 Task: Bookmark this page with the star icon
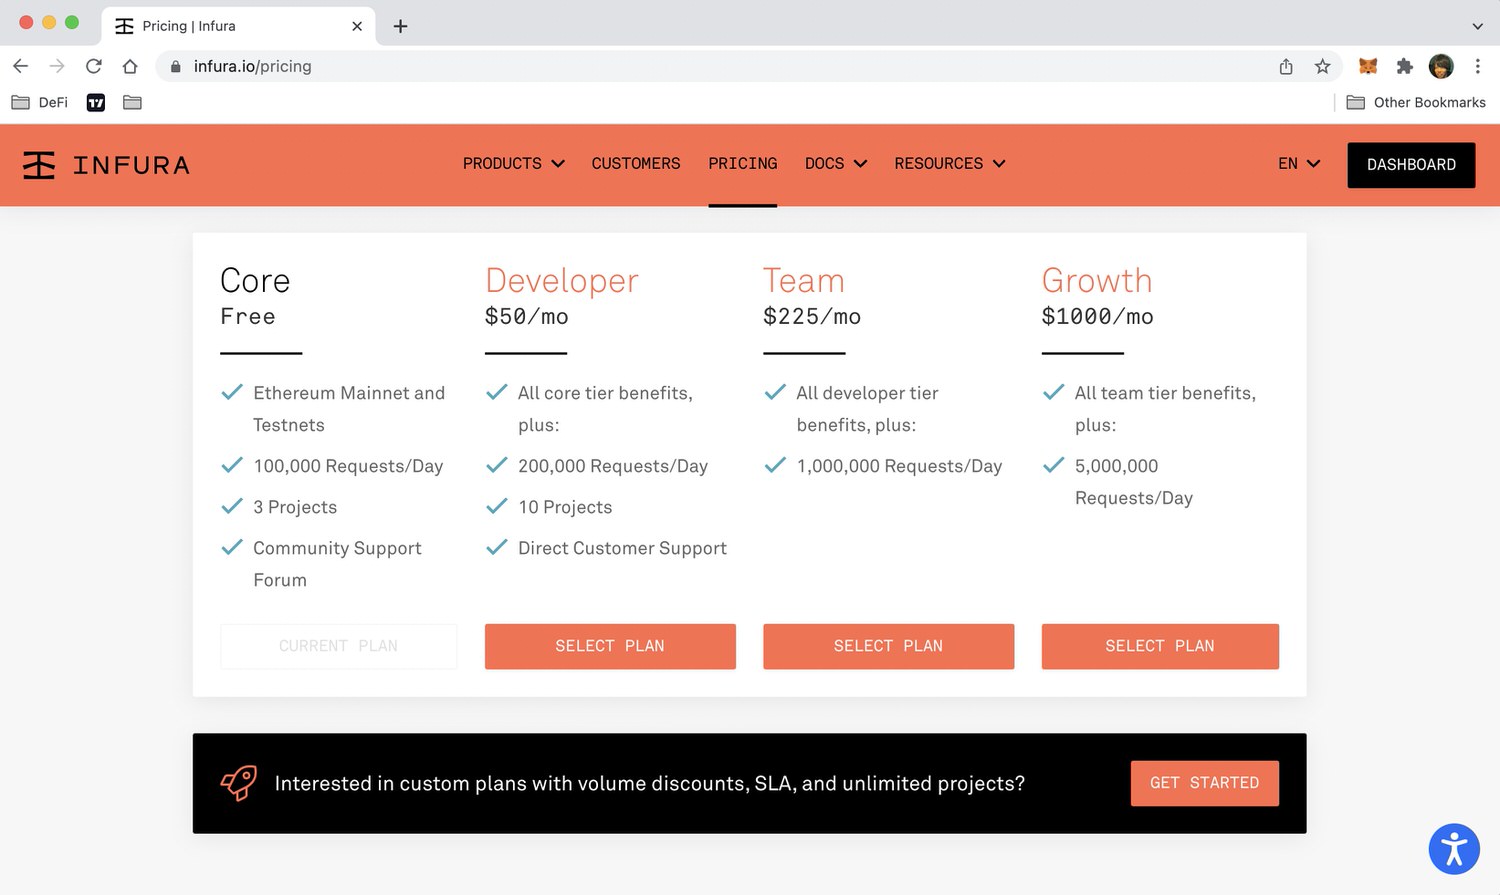[1322, 66]
